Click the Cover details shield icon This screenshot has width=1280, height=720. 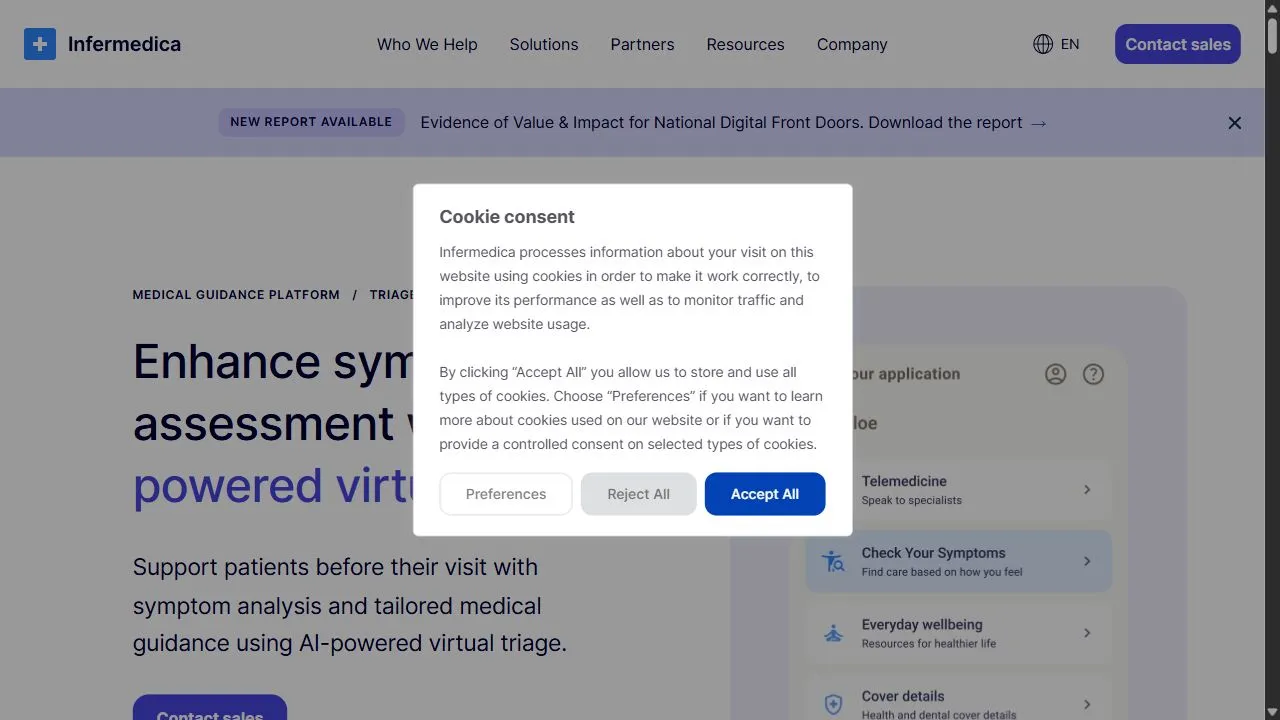[x=834, y=704]
